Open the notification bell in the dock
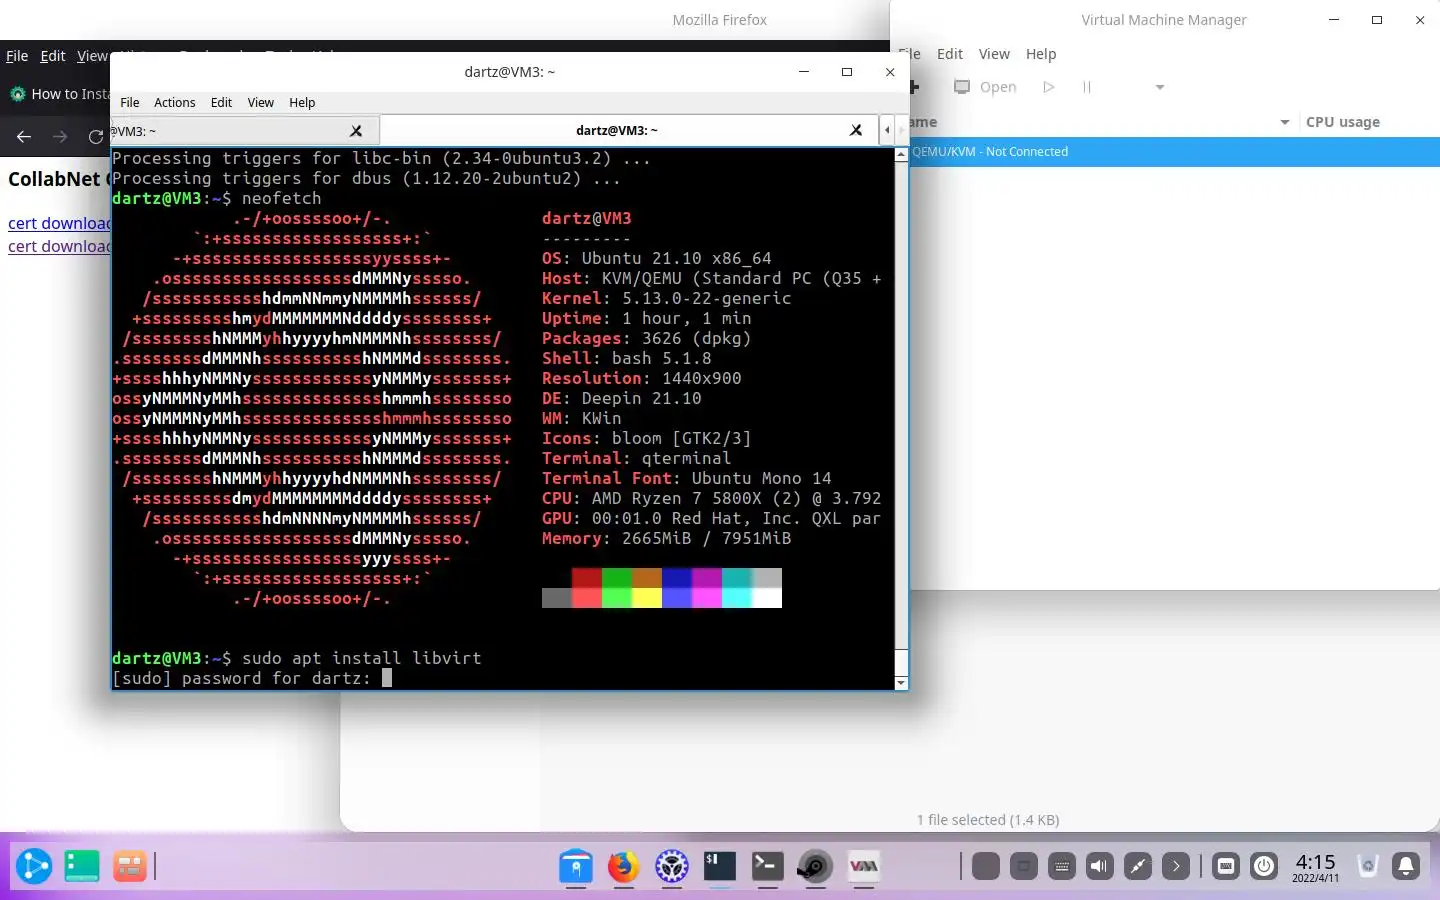The height and width of the screenshot is (900, 1440). click(x=1406, y=866)
